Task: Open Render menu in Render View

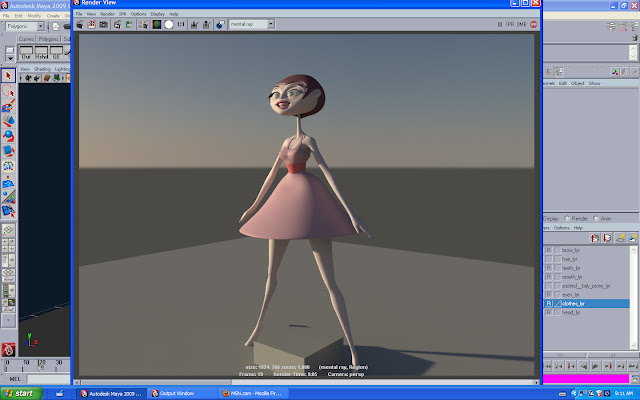Action: tap(107, 14)
